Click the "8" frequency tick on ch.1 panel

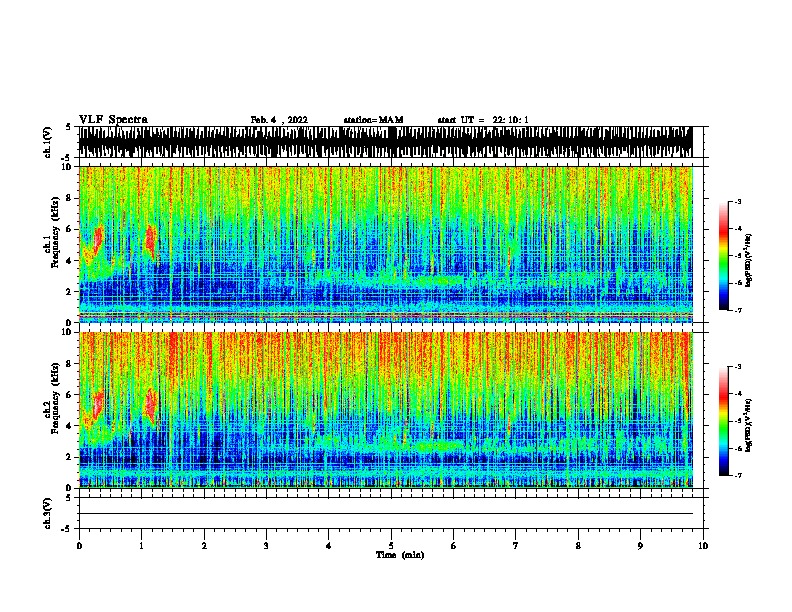pos(70,198)
